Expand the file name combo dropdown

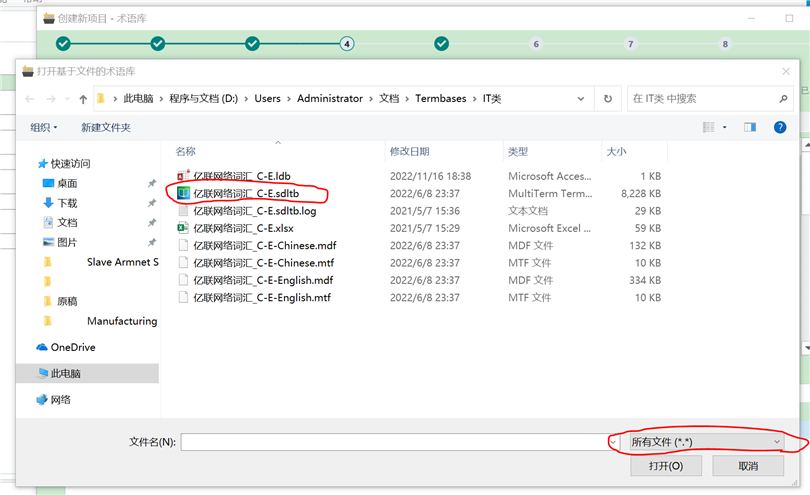613,442
